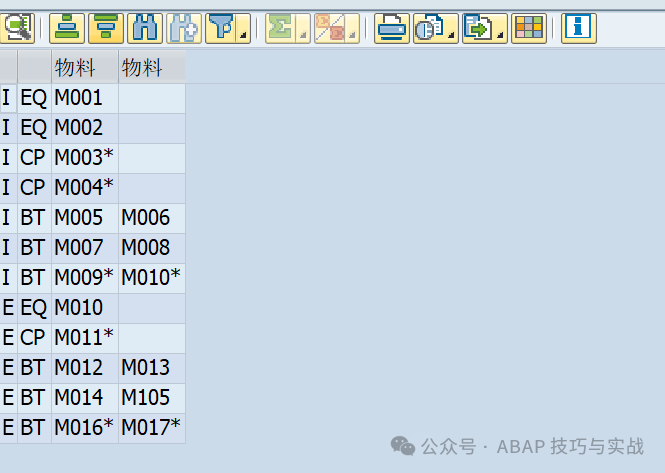Click sign E in M012 row
The image size is (665, 473).
pyautogui.click(x=8, y=368)
